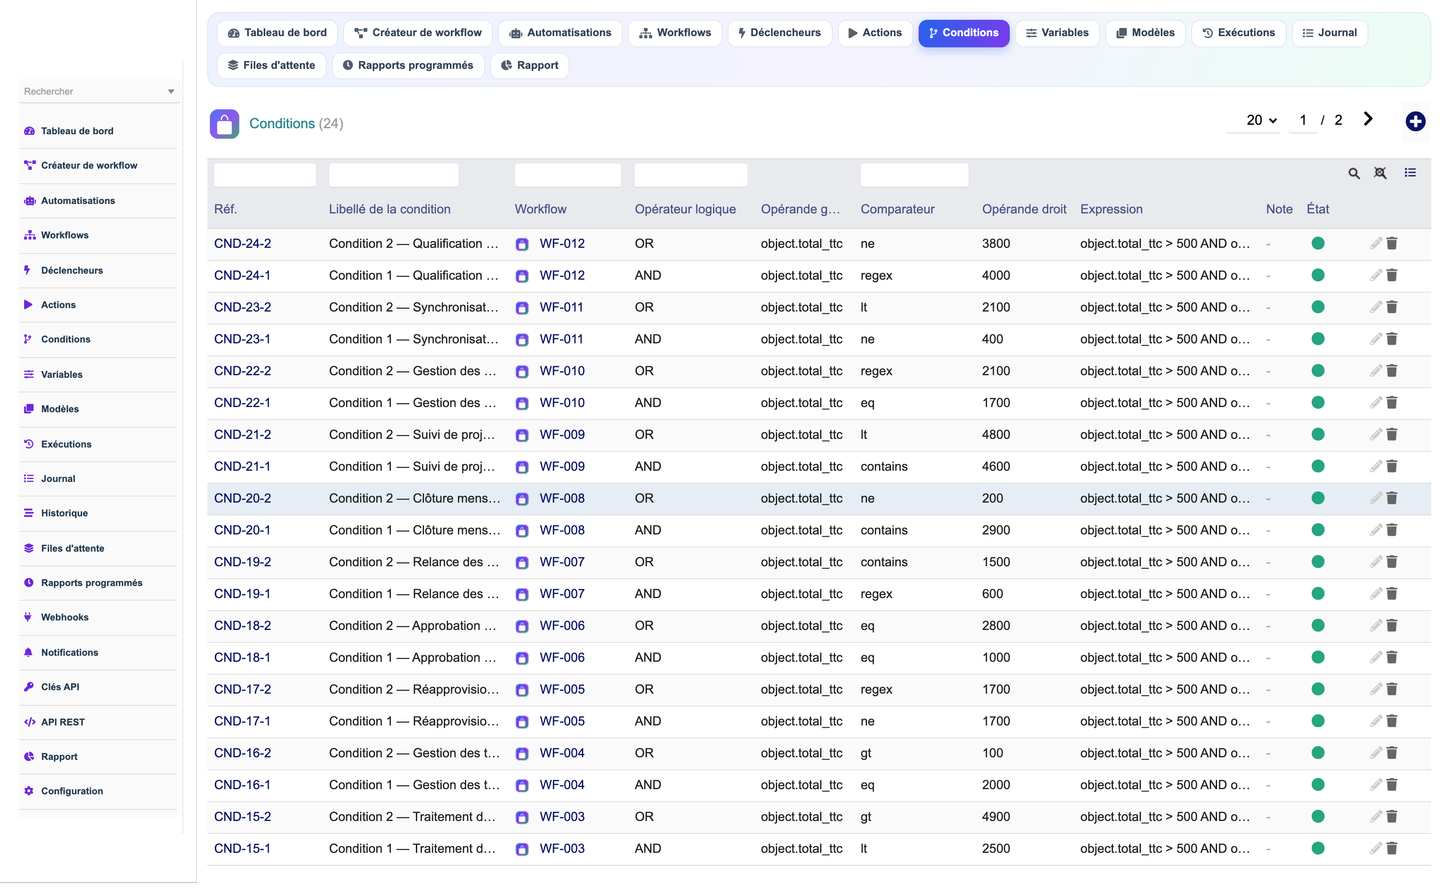Toggle the green status dot of CND-15-1
The height and width of the screenshot is (895, 1445).
tap(1318, 849)
